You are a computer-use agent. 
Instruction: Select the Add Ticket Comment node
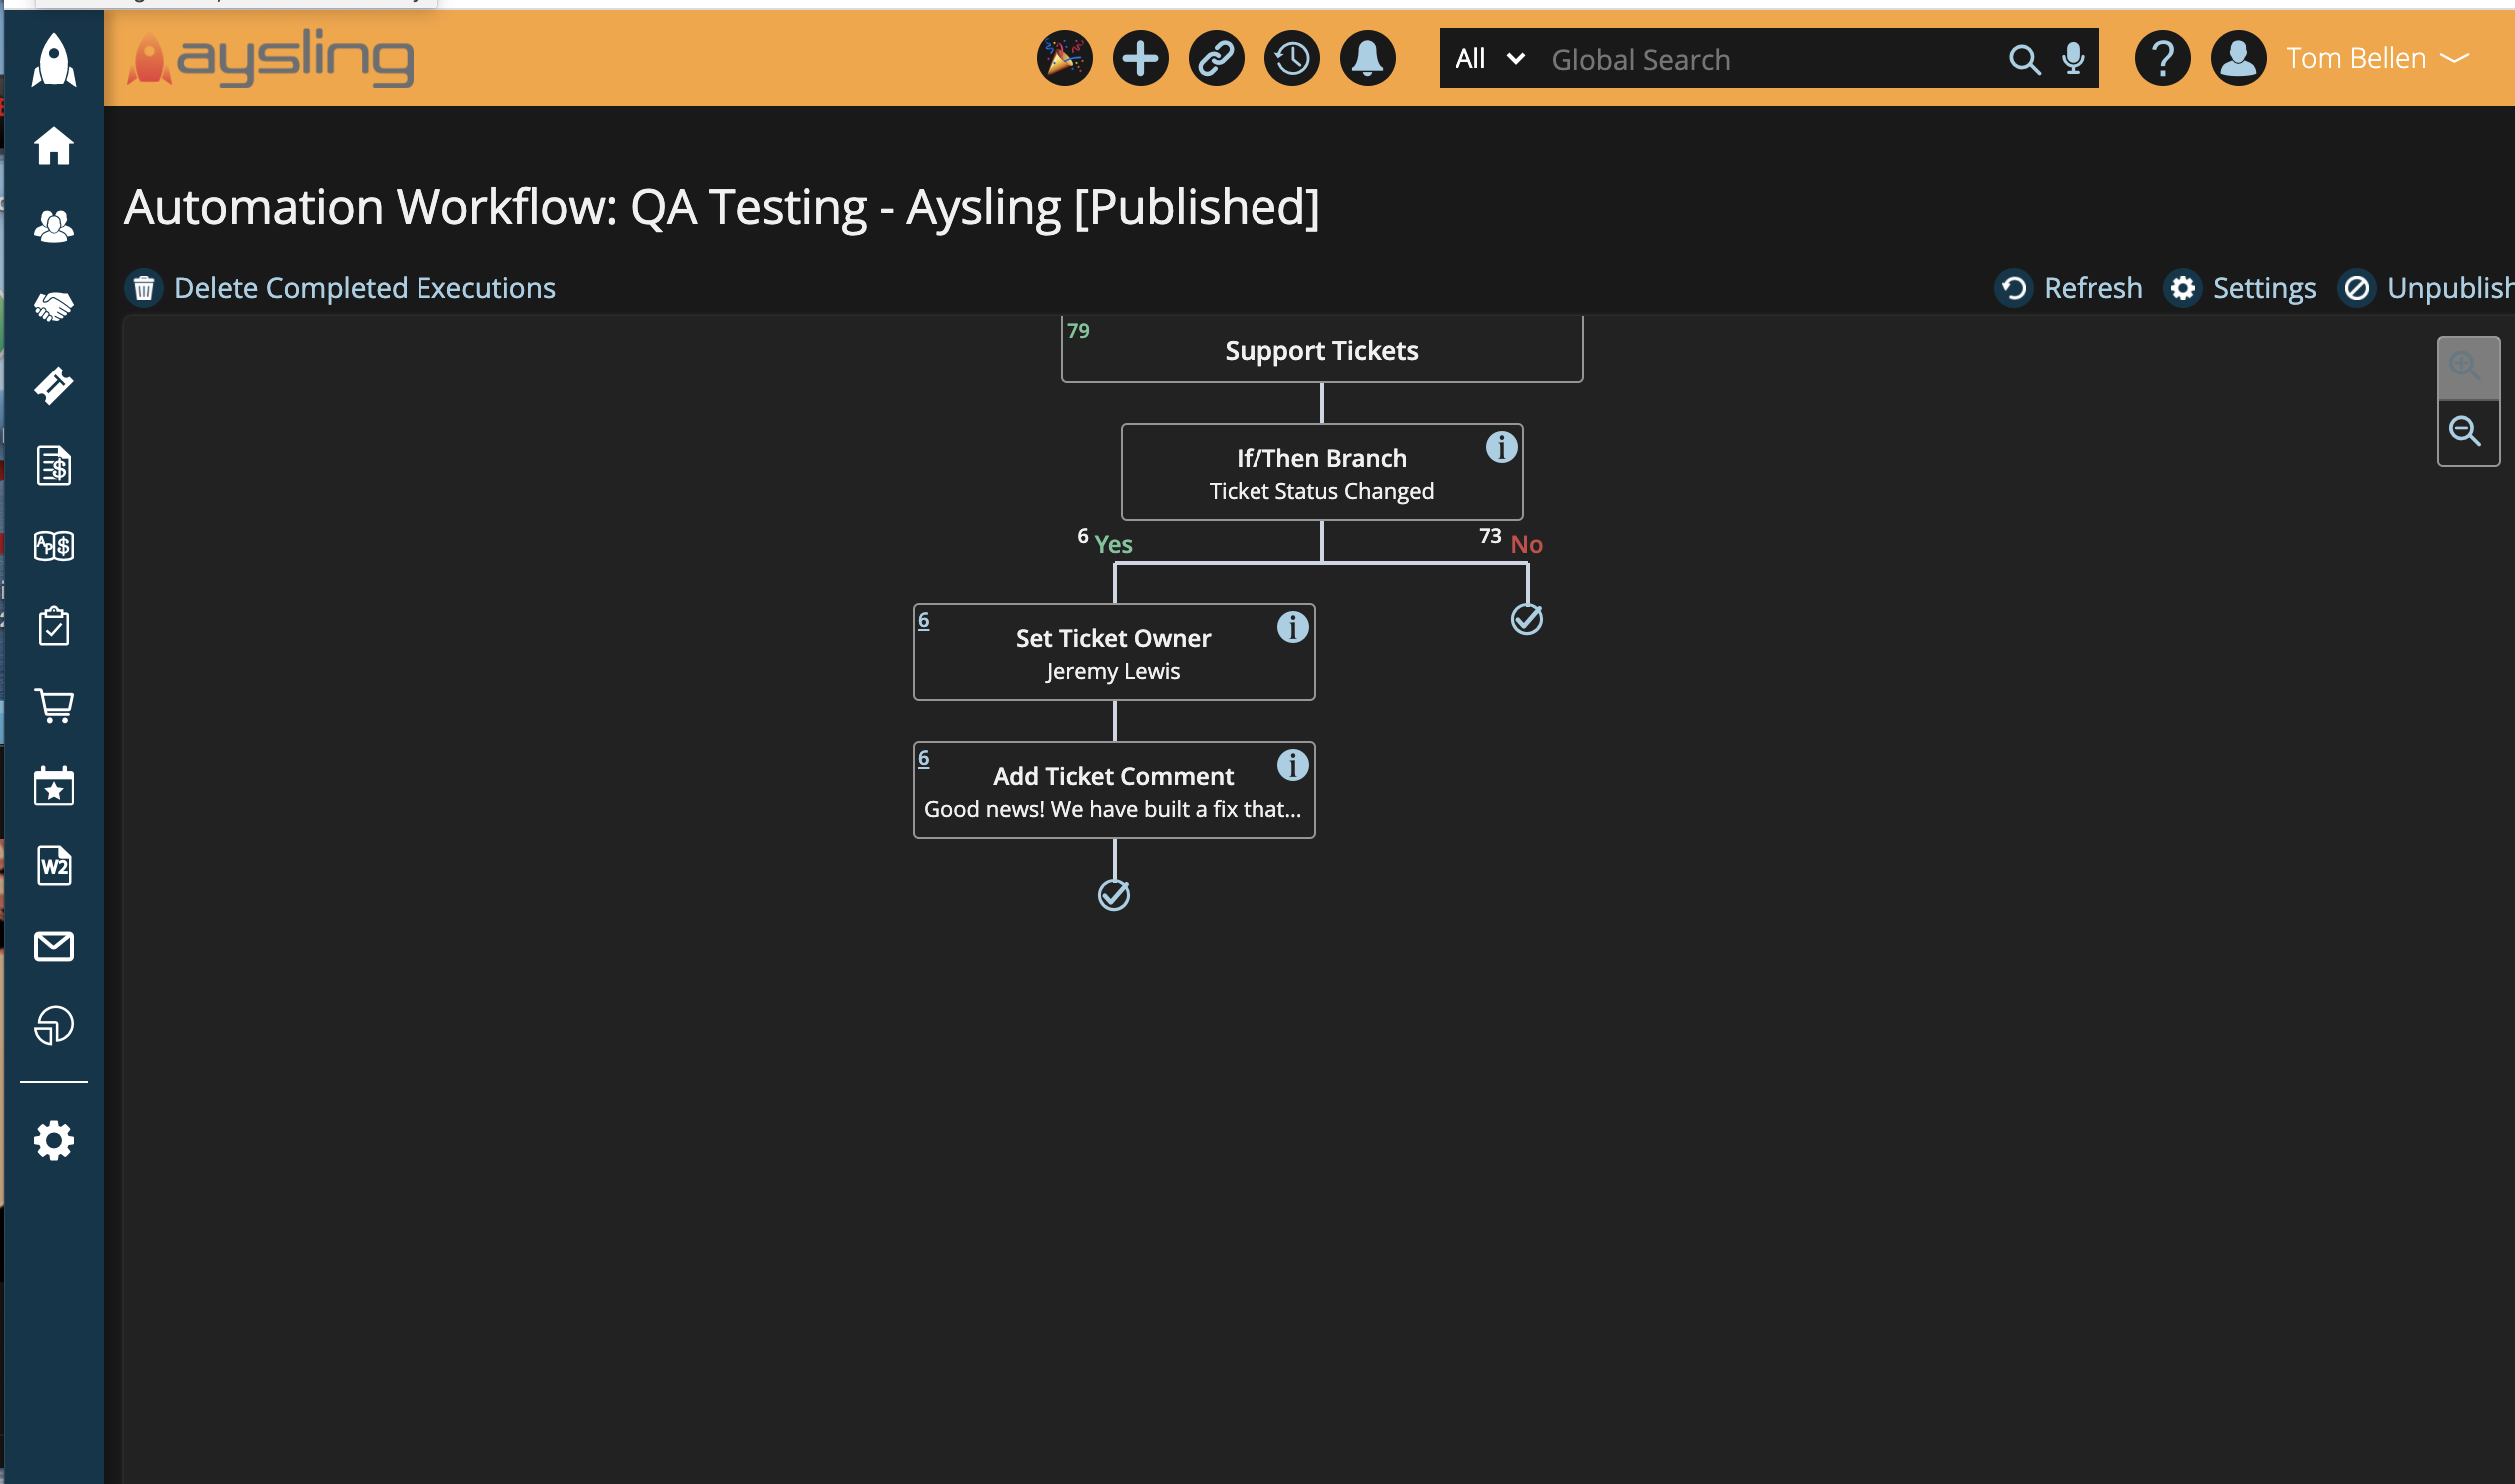(1113, 791)
